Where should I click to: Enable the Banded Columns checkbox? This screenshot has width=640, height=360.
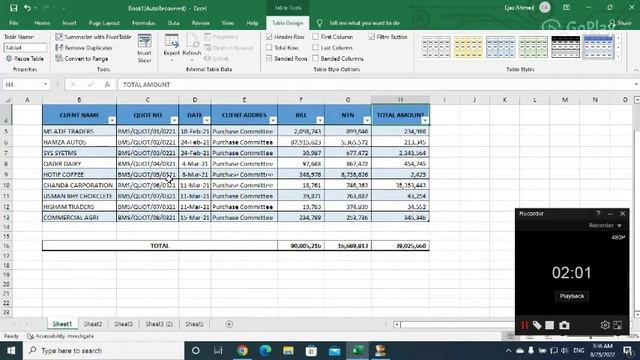[316, 58]
